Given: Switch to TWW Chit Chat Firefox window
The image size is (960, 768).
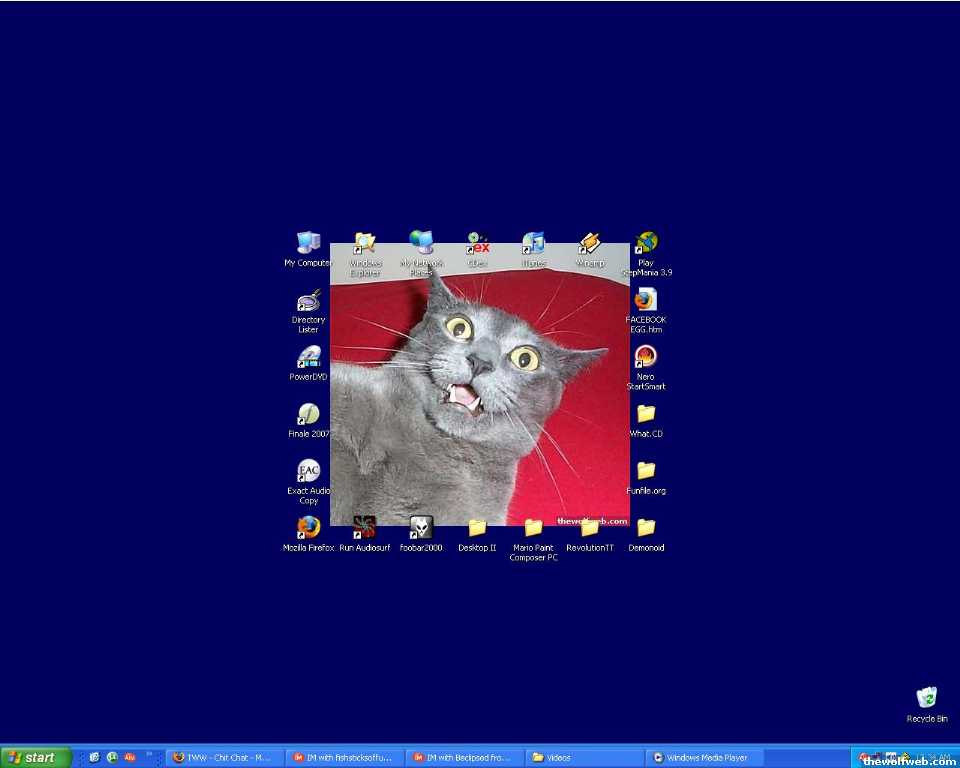Looking at the screenshot, I should click(x=225, y=757).
